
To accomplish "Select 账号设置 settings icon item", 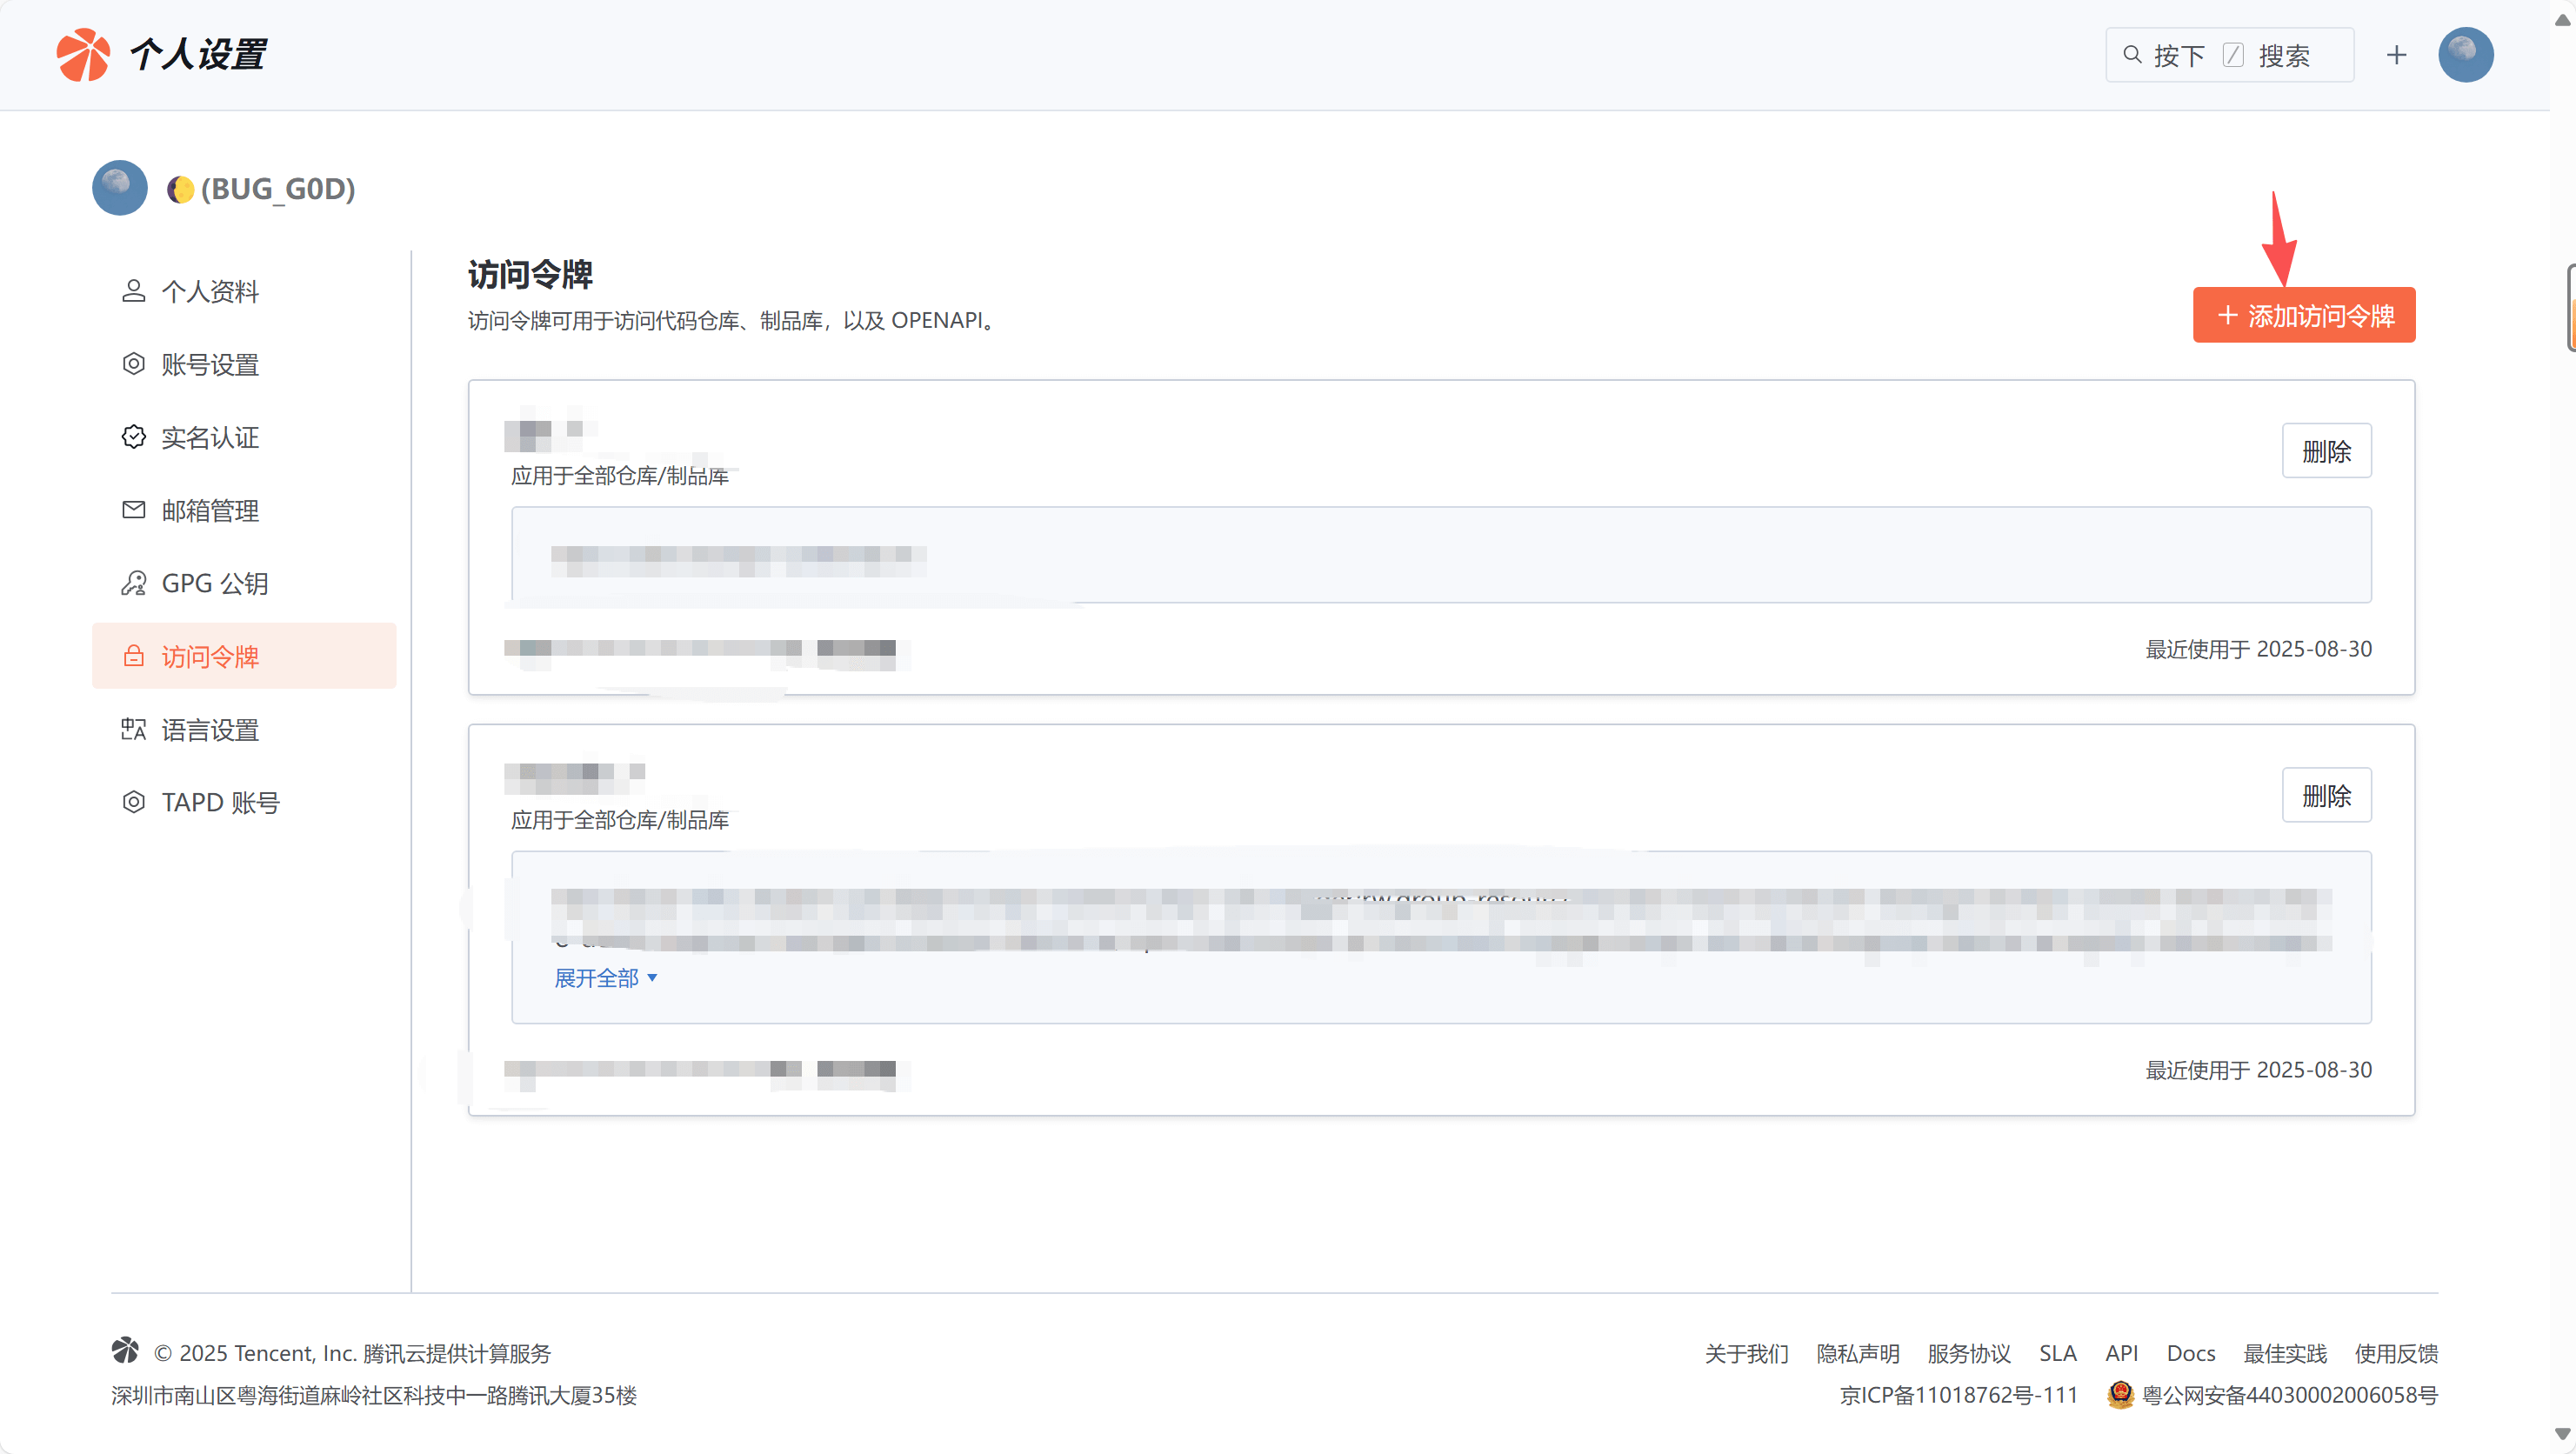I will pyautogui.click(x=209, y=364).
